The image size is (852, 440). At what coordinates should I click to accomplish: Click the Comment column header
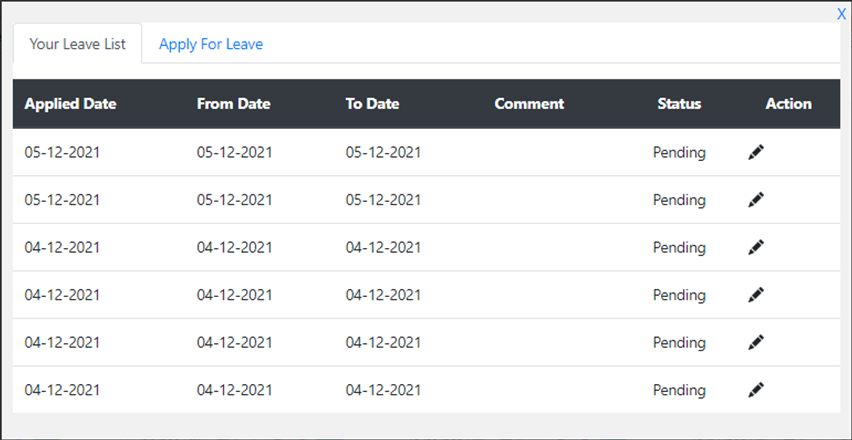[x=529, y=104]
